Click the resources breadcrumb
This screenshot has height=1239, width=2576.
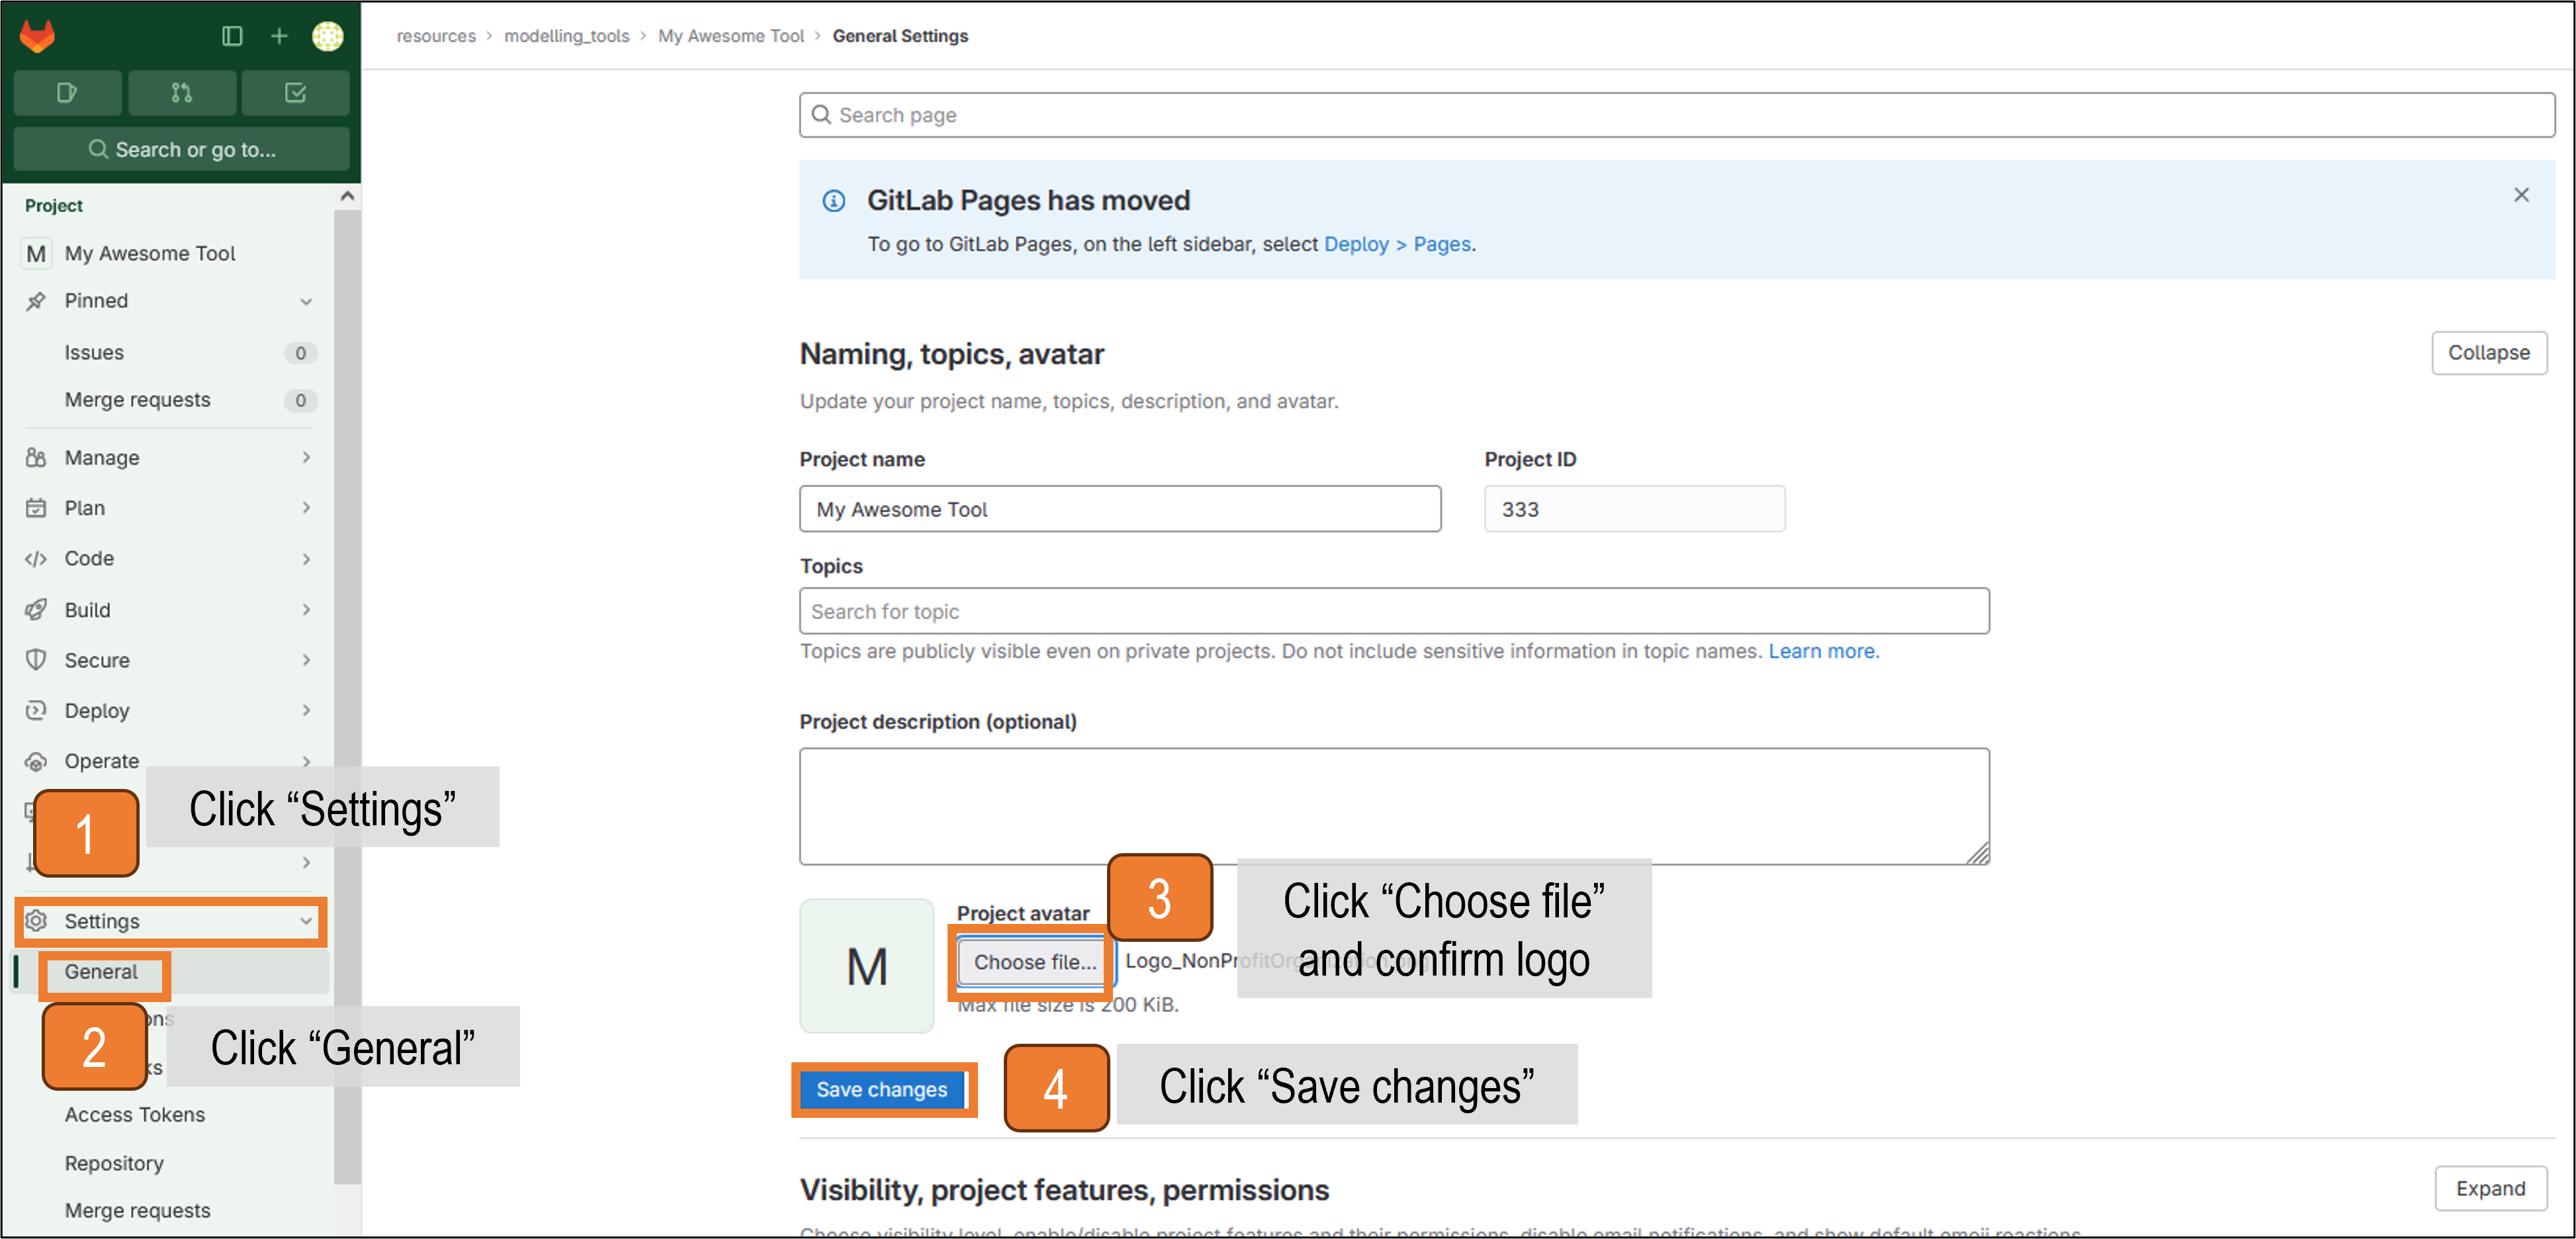click(x=436, y=36)
